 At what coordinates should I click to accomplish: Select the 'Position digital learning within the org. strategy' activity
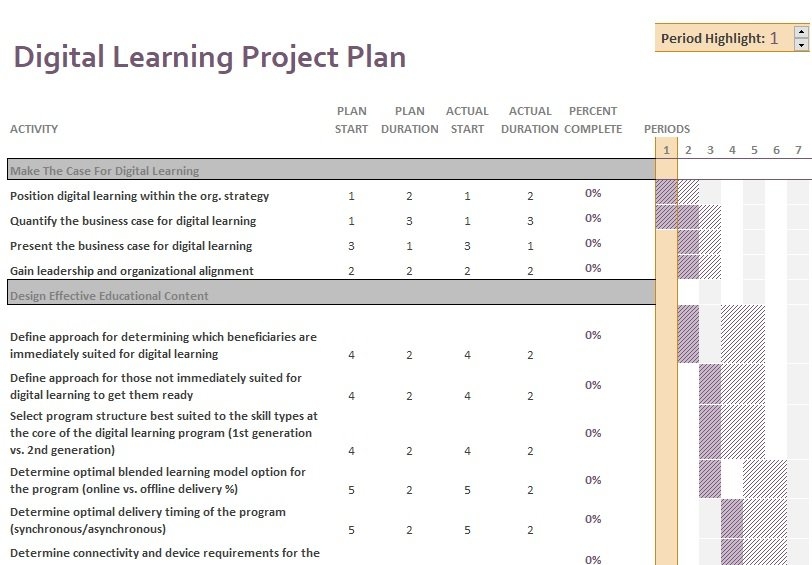(x=140, y=196)
